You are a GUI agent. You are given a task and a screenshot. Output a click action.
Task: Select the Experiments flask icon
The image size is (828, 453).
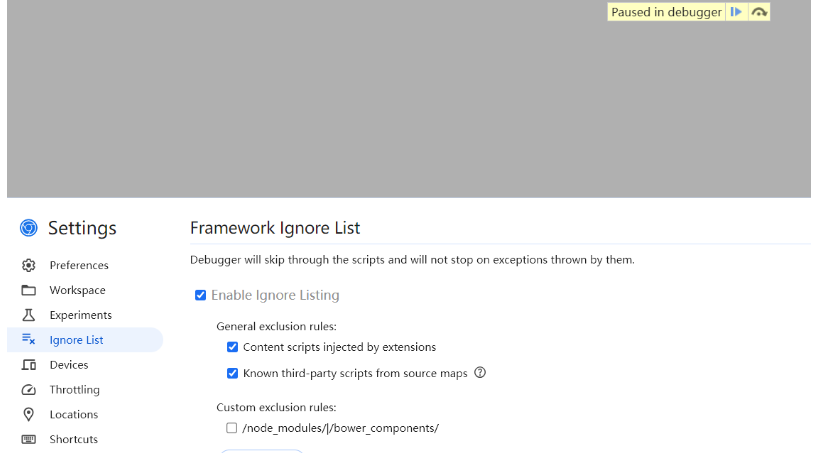click(29, 315)
